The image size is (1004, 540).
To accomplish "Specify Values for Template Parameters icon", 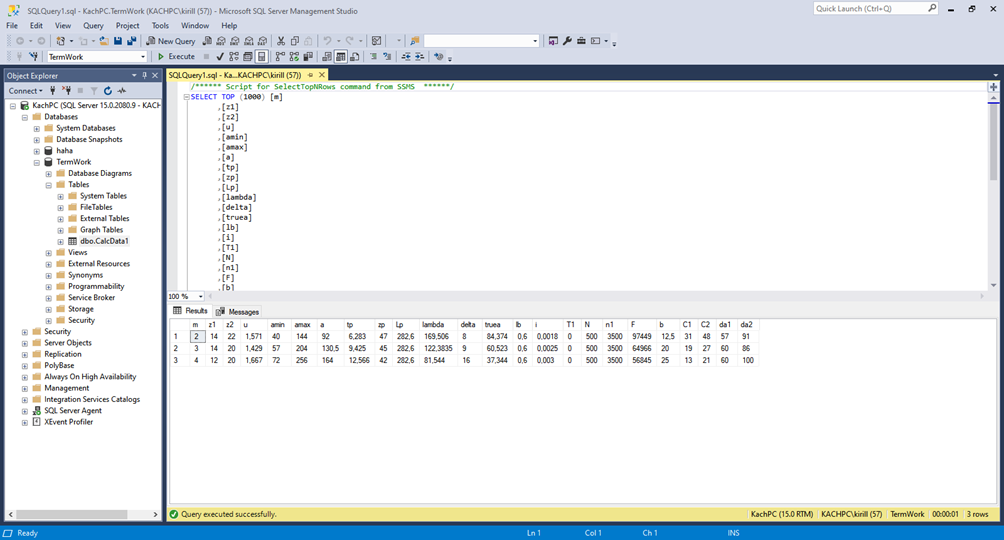I will pyautogui.click(x=439, y=56).
